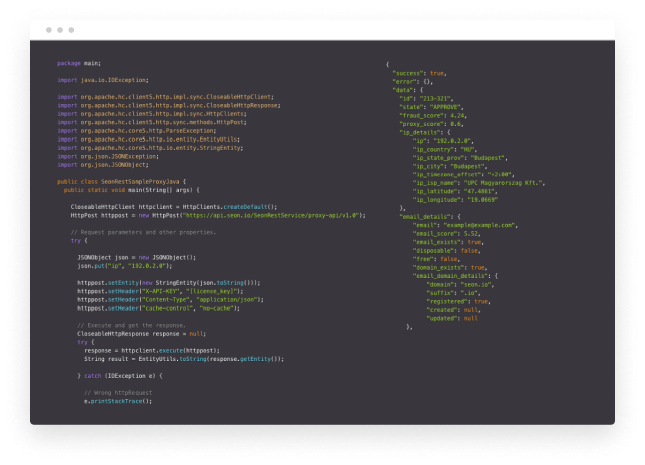Select the "suffix": ".io" line
The width and height of the screenshot is (645, 465).
[x=453, y=293]
